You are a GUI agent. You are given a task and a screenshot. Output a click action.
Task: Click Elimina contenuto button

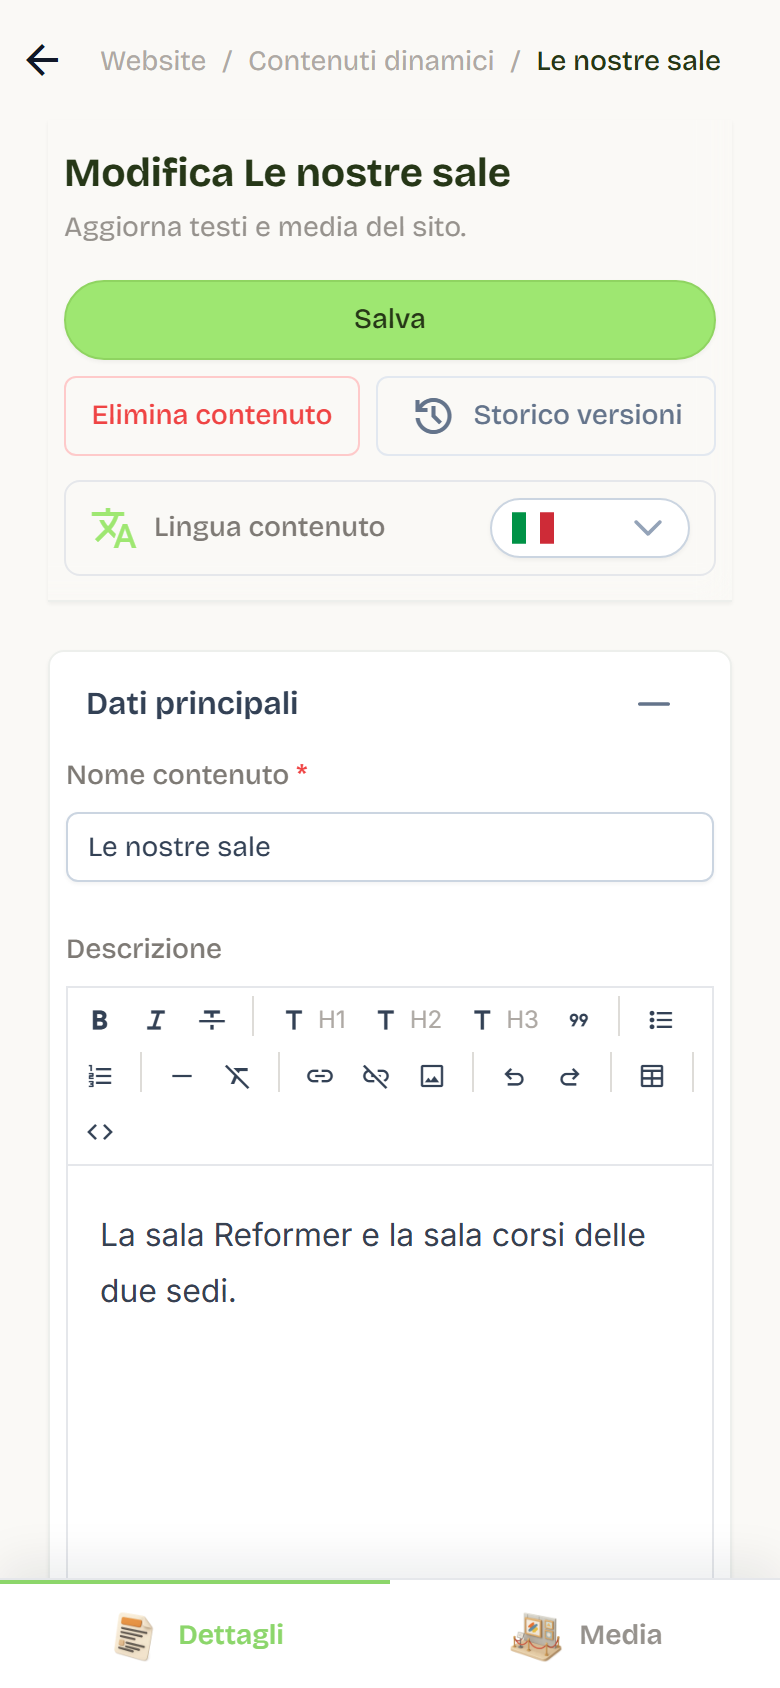(x=212, y=416)
